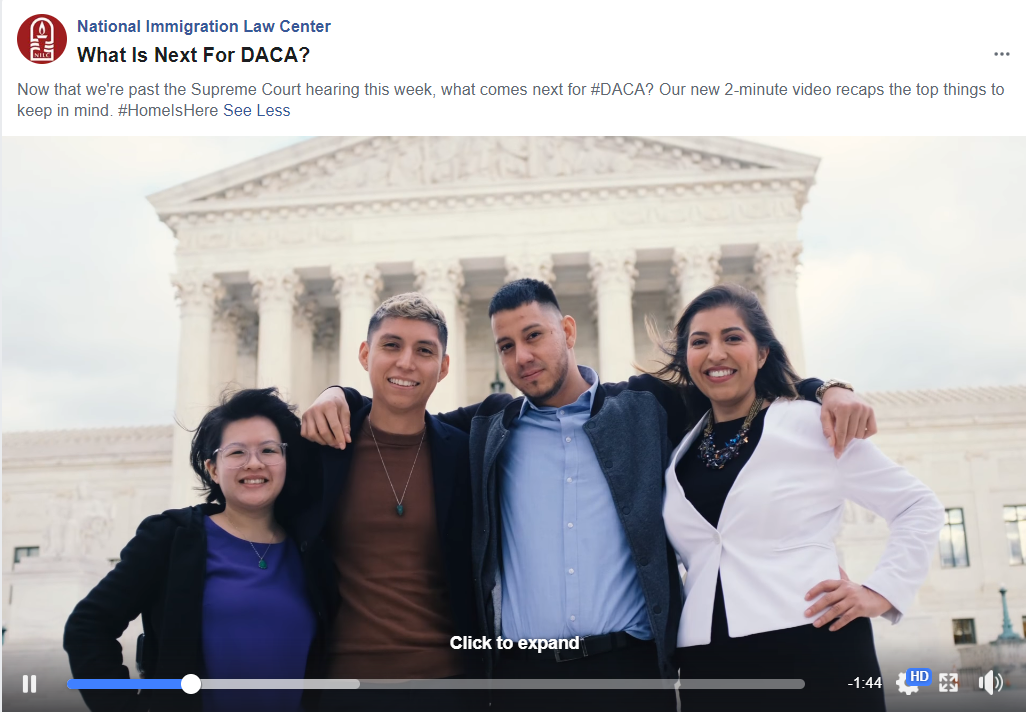Mute the video with the speaker icon
The image size is (1026, 712).
(991, 683)
